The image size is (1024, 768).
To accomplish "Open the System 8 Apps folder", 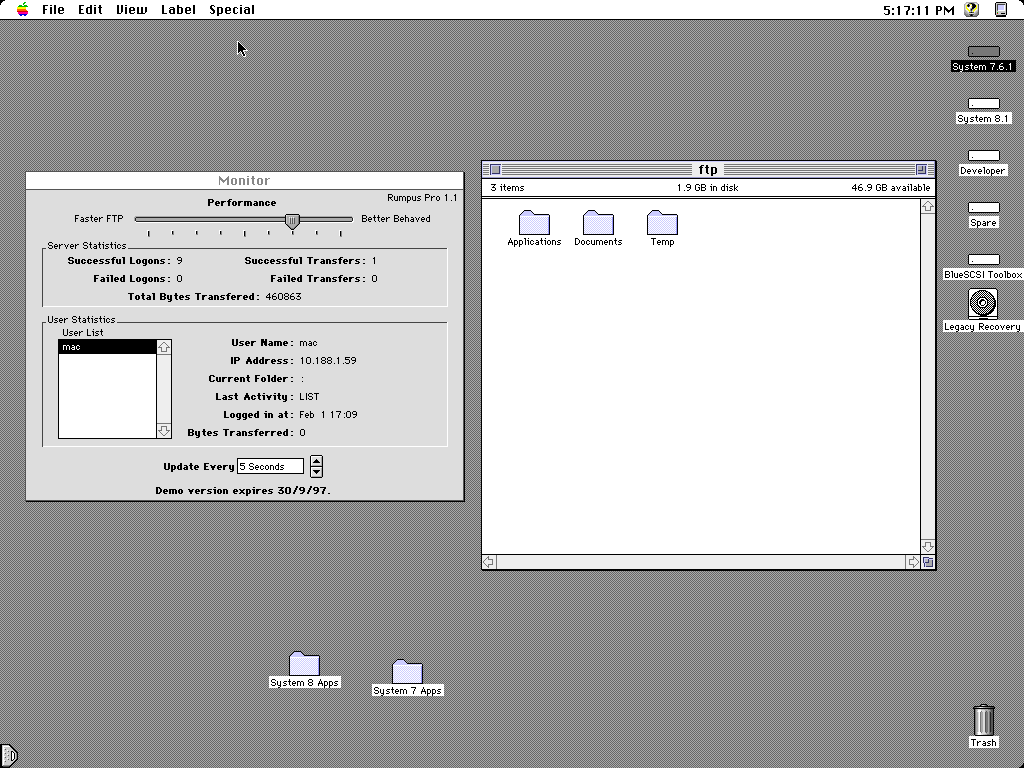I will [x=305, y=662].
